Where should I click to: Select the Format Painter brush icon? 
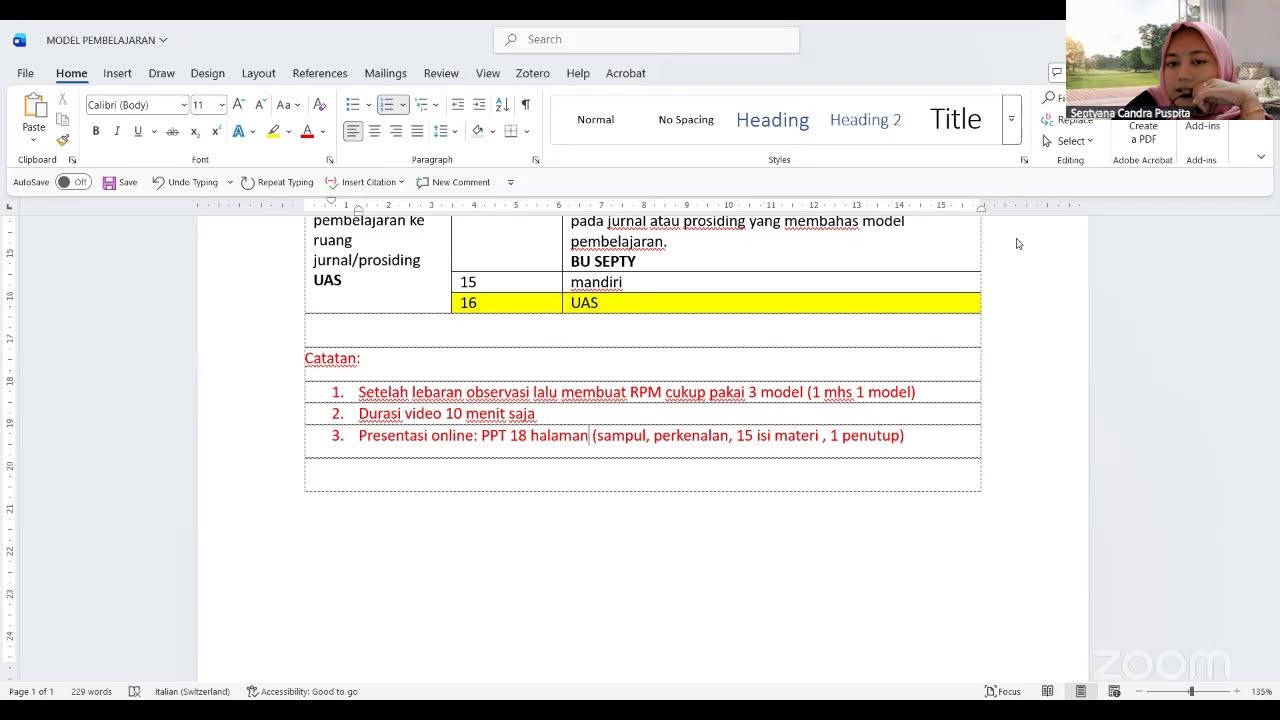coord(62,140)
